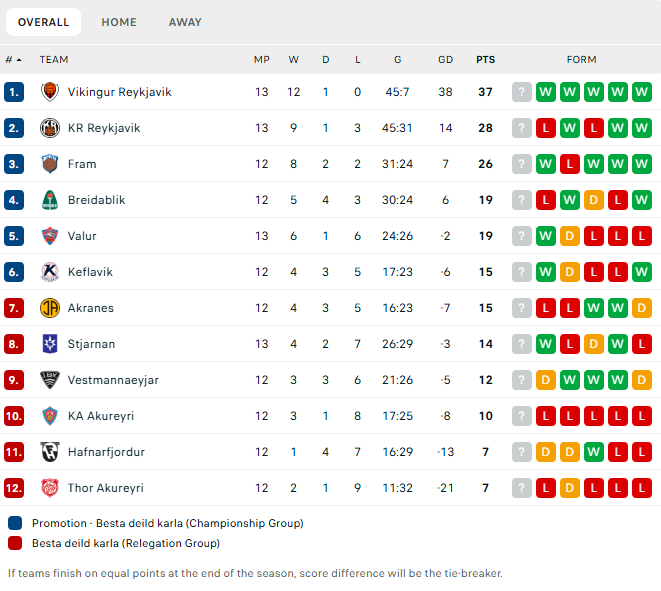Screen dimensions: 661x591
Task: Click the Thor Akureyri red crest
Action: (50, 488)
